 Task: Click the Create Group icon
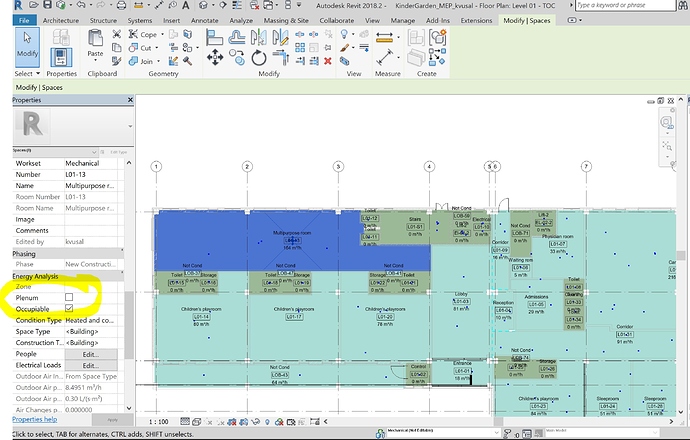(x=438, y=38)
